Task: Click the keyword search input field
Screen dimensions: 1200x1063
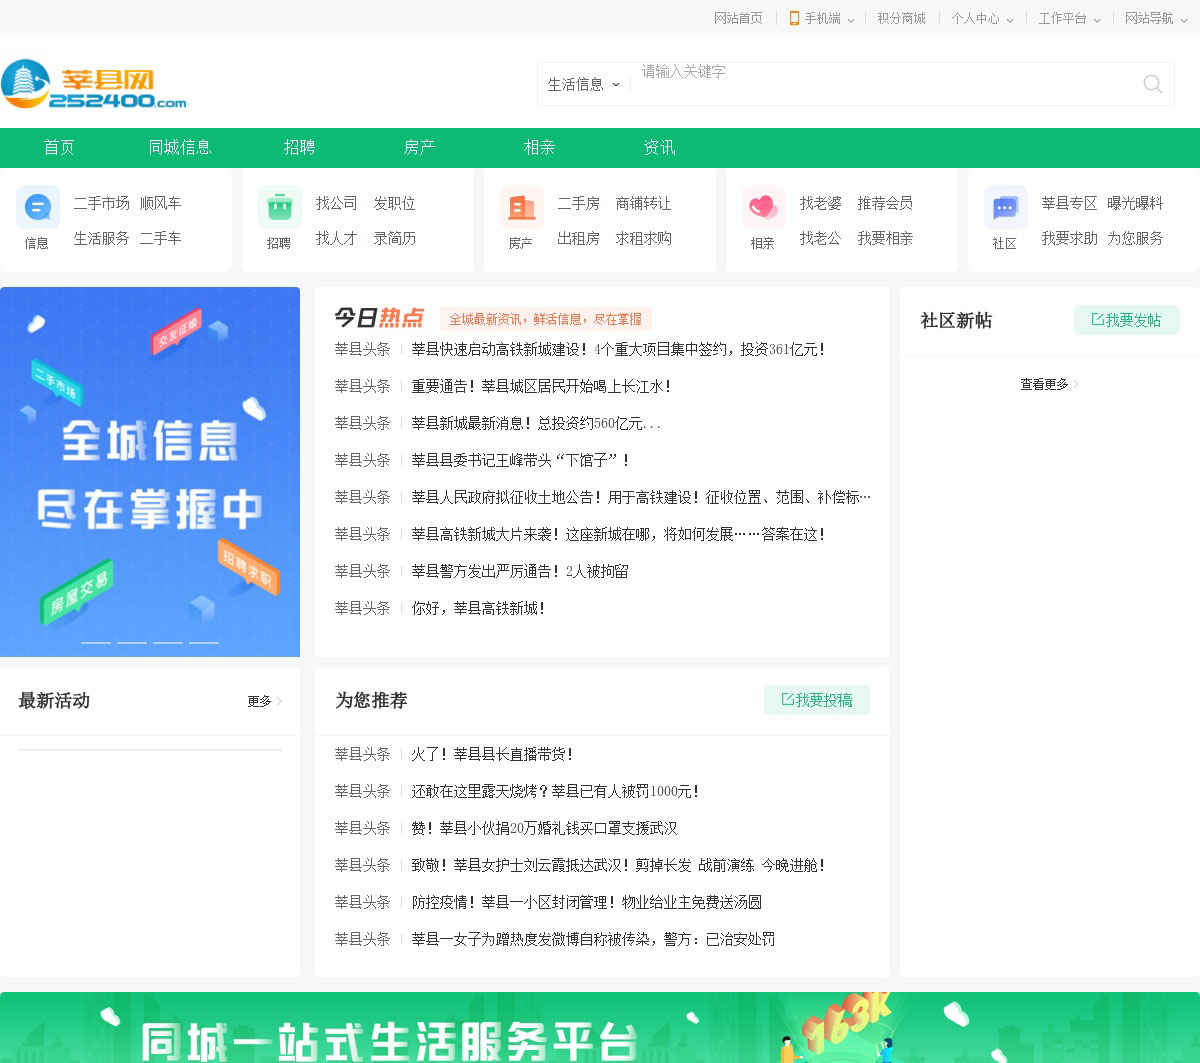Action: [x=880, y=84]
